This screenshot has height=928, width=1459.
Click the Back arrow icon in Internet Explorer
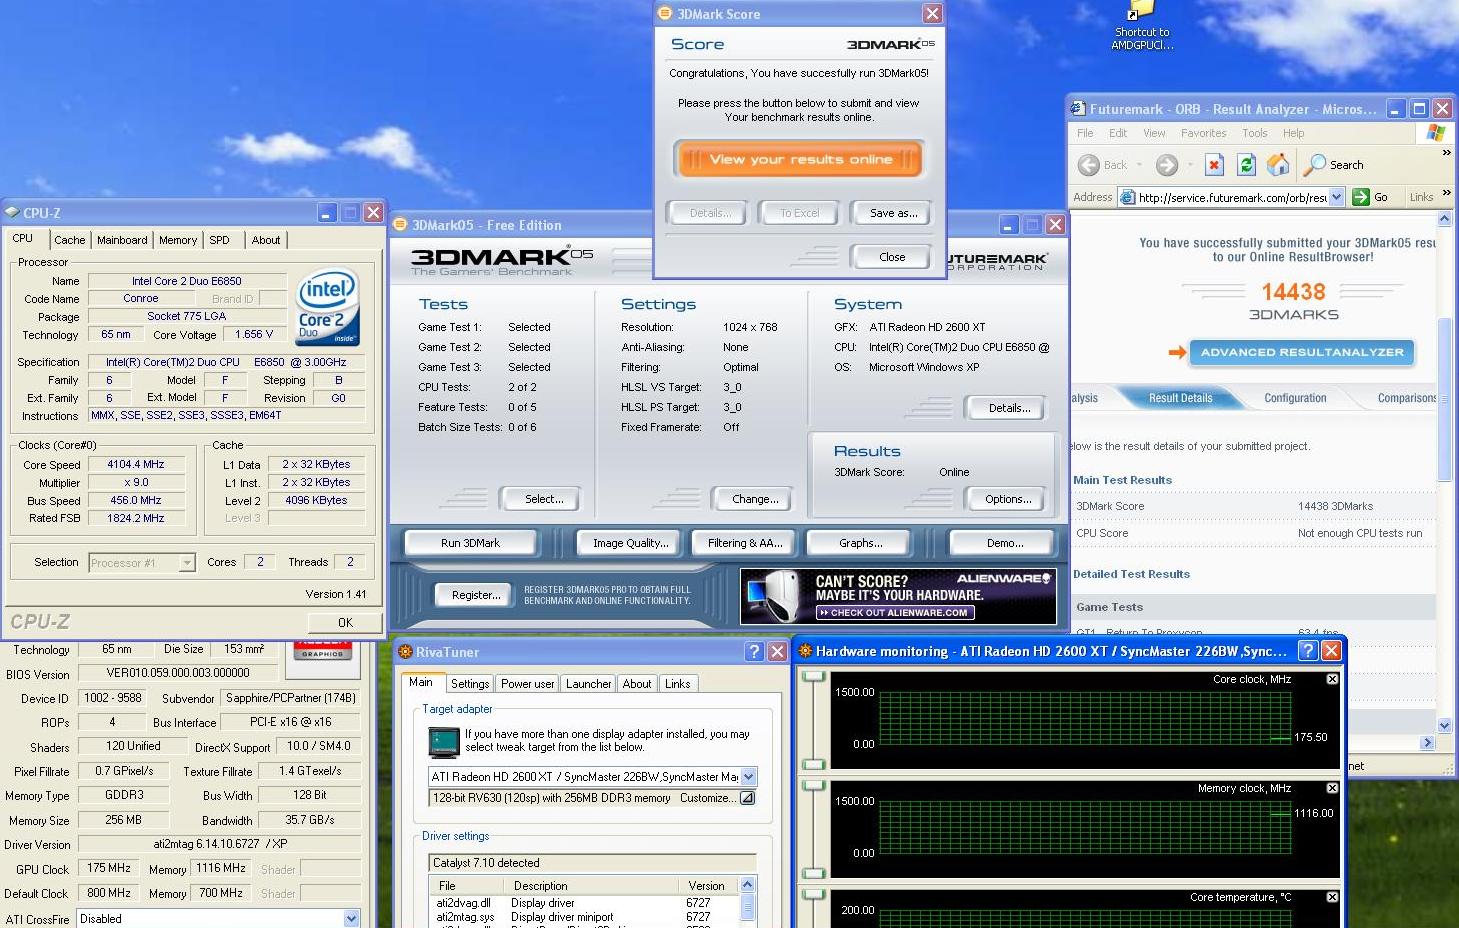click(x=1089, y=165)
